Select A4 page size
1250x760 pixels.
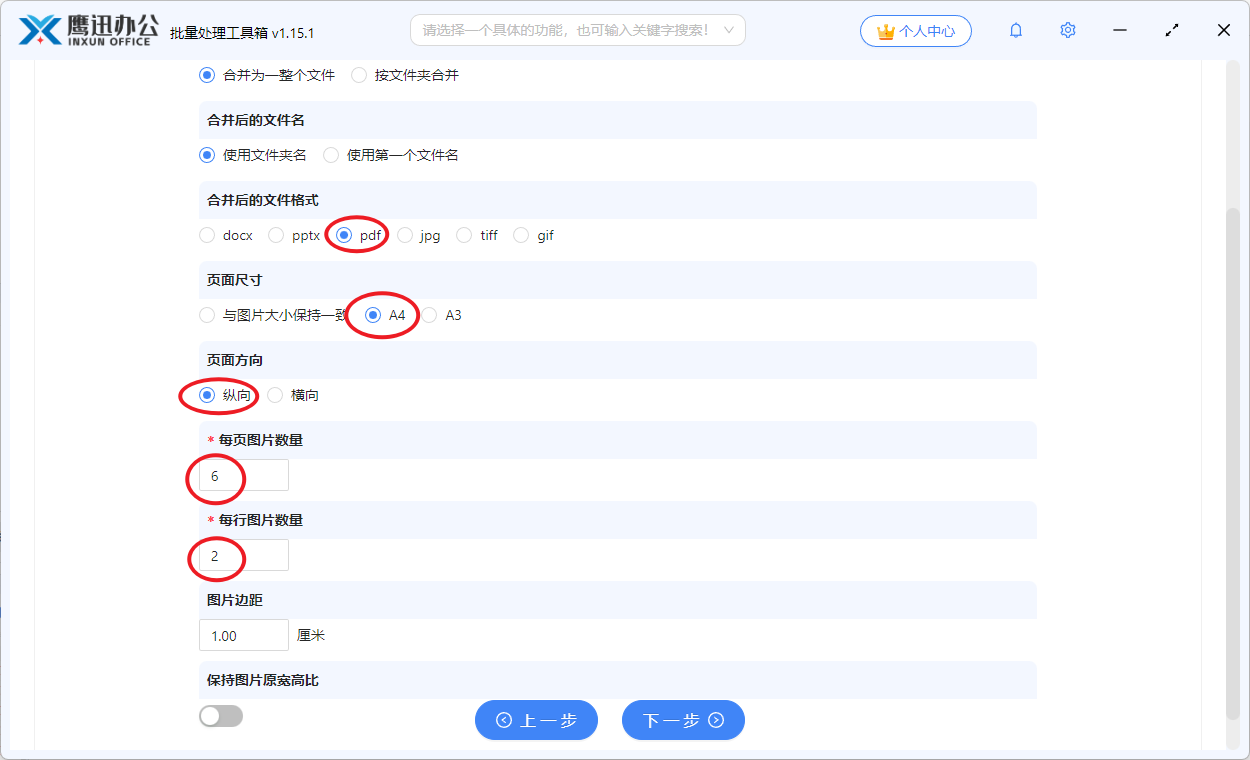pos(386,315)
